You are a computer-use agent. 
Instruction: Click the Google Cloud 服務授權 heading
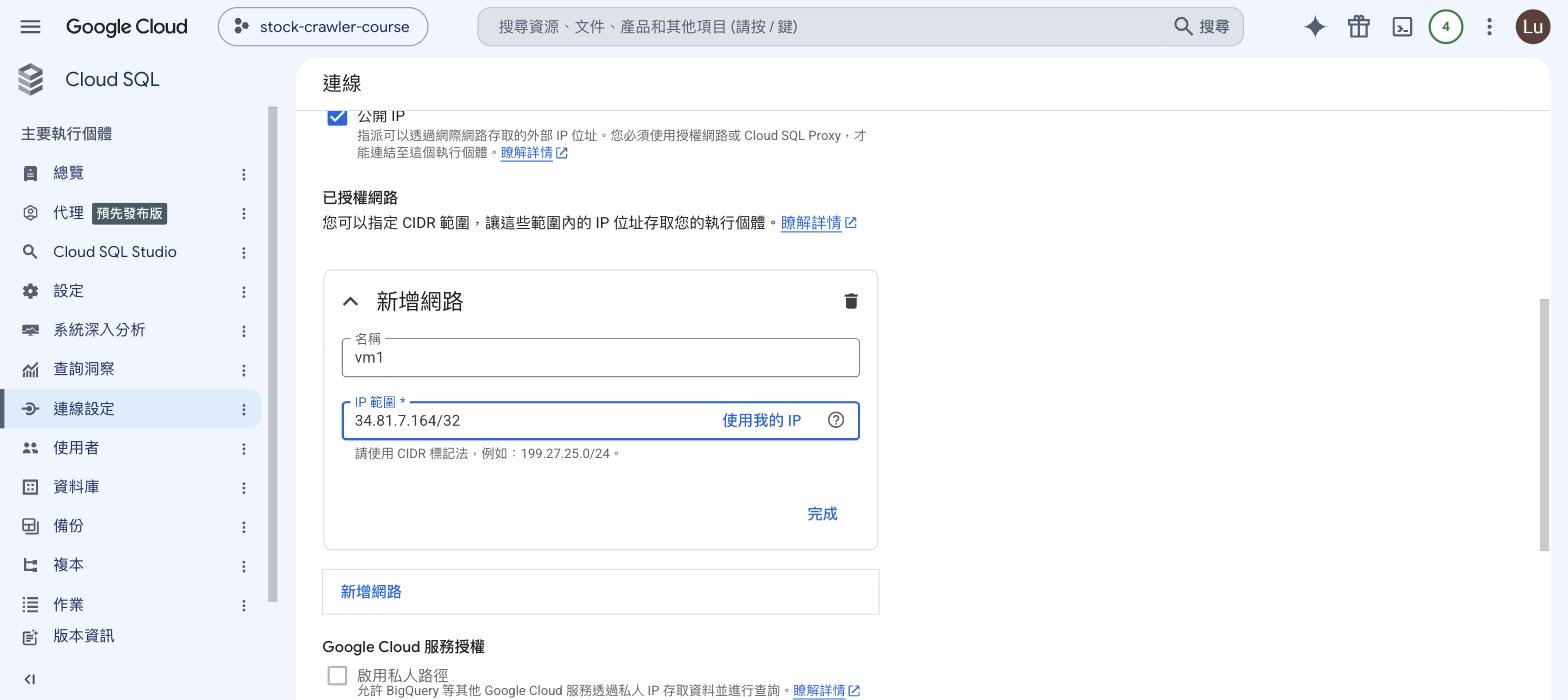point(403,647)
